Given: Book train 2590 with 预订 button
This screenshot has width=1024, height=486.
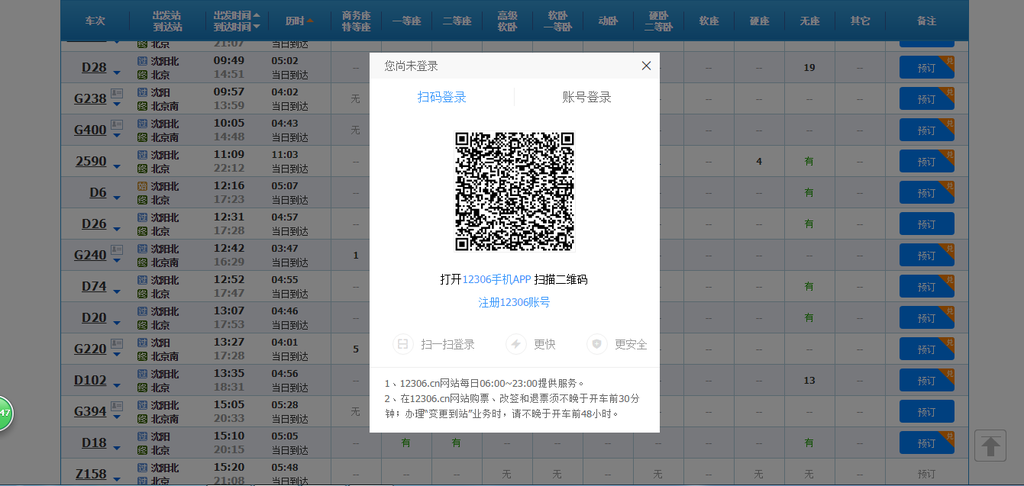Looking at the screenshot, I should point(927,161).
